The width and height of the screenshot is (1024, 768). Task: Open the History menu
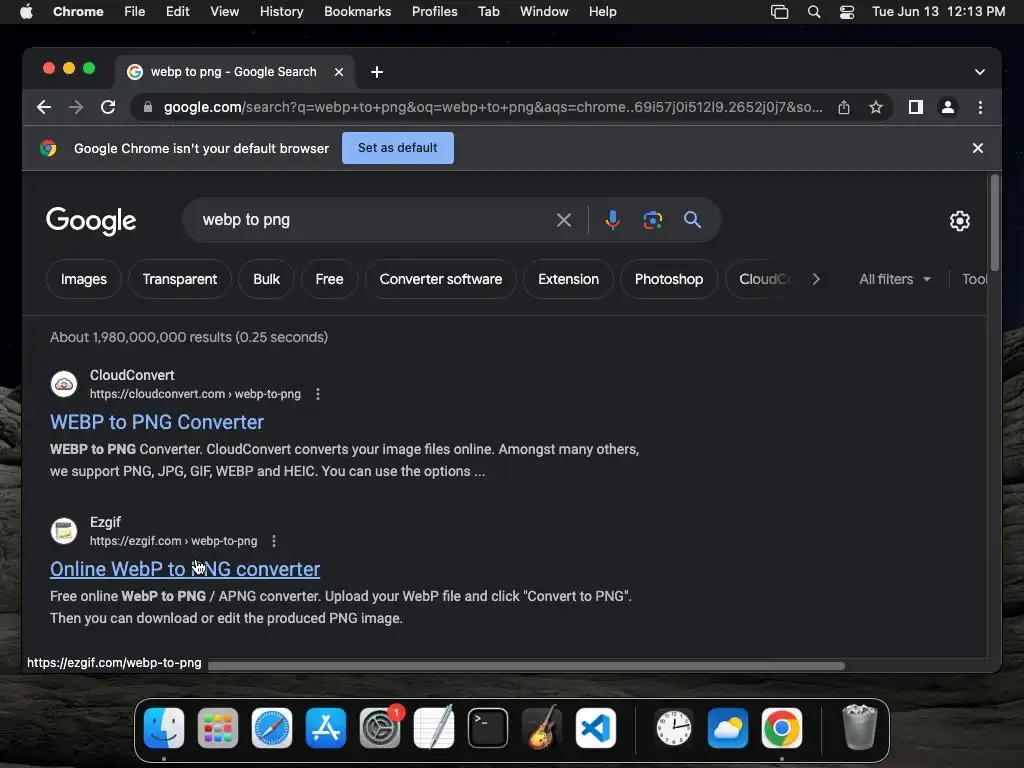281,12
